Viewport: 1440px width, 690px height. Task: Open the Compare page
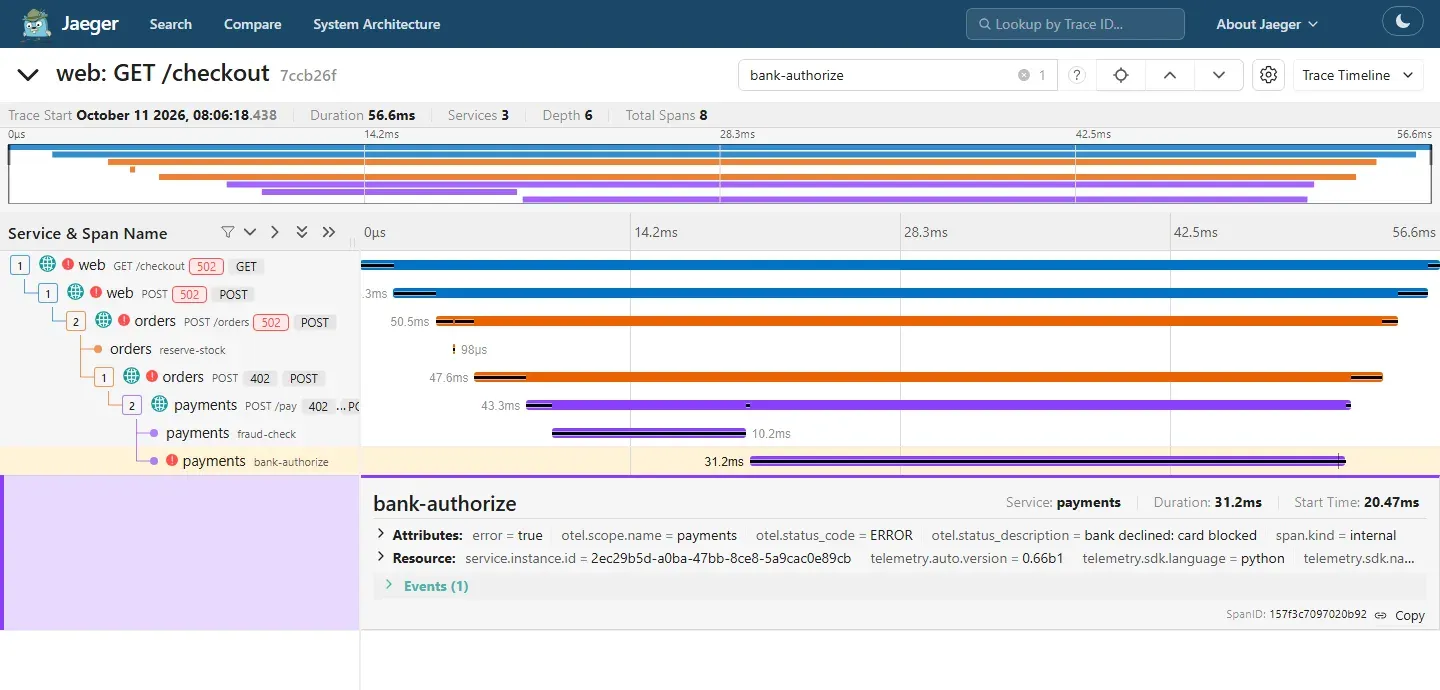click(252, 24)
